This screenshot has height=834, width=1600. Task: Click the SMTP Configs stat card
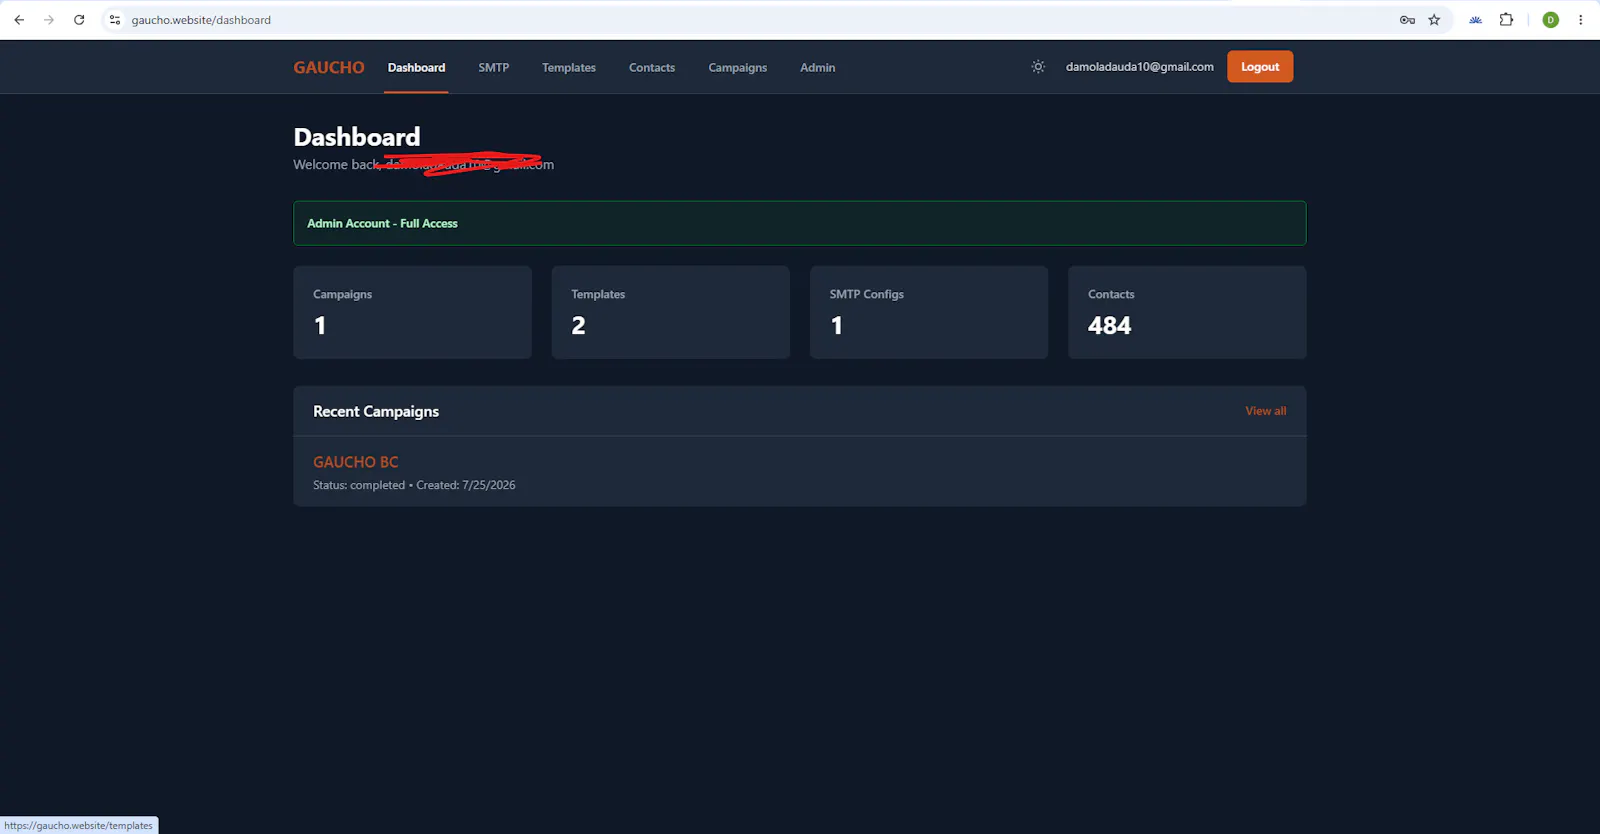(x=929, y=312)
